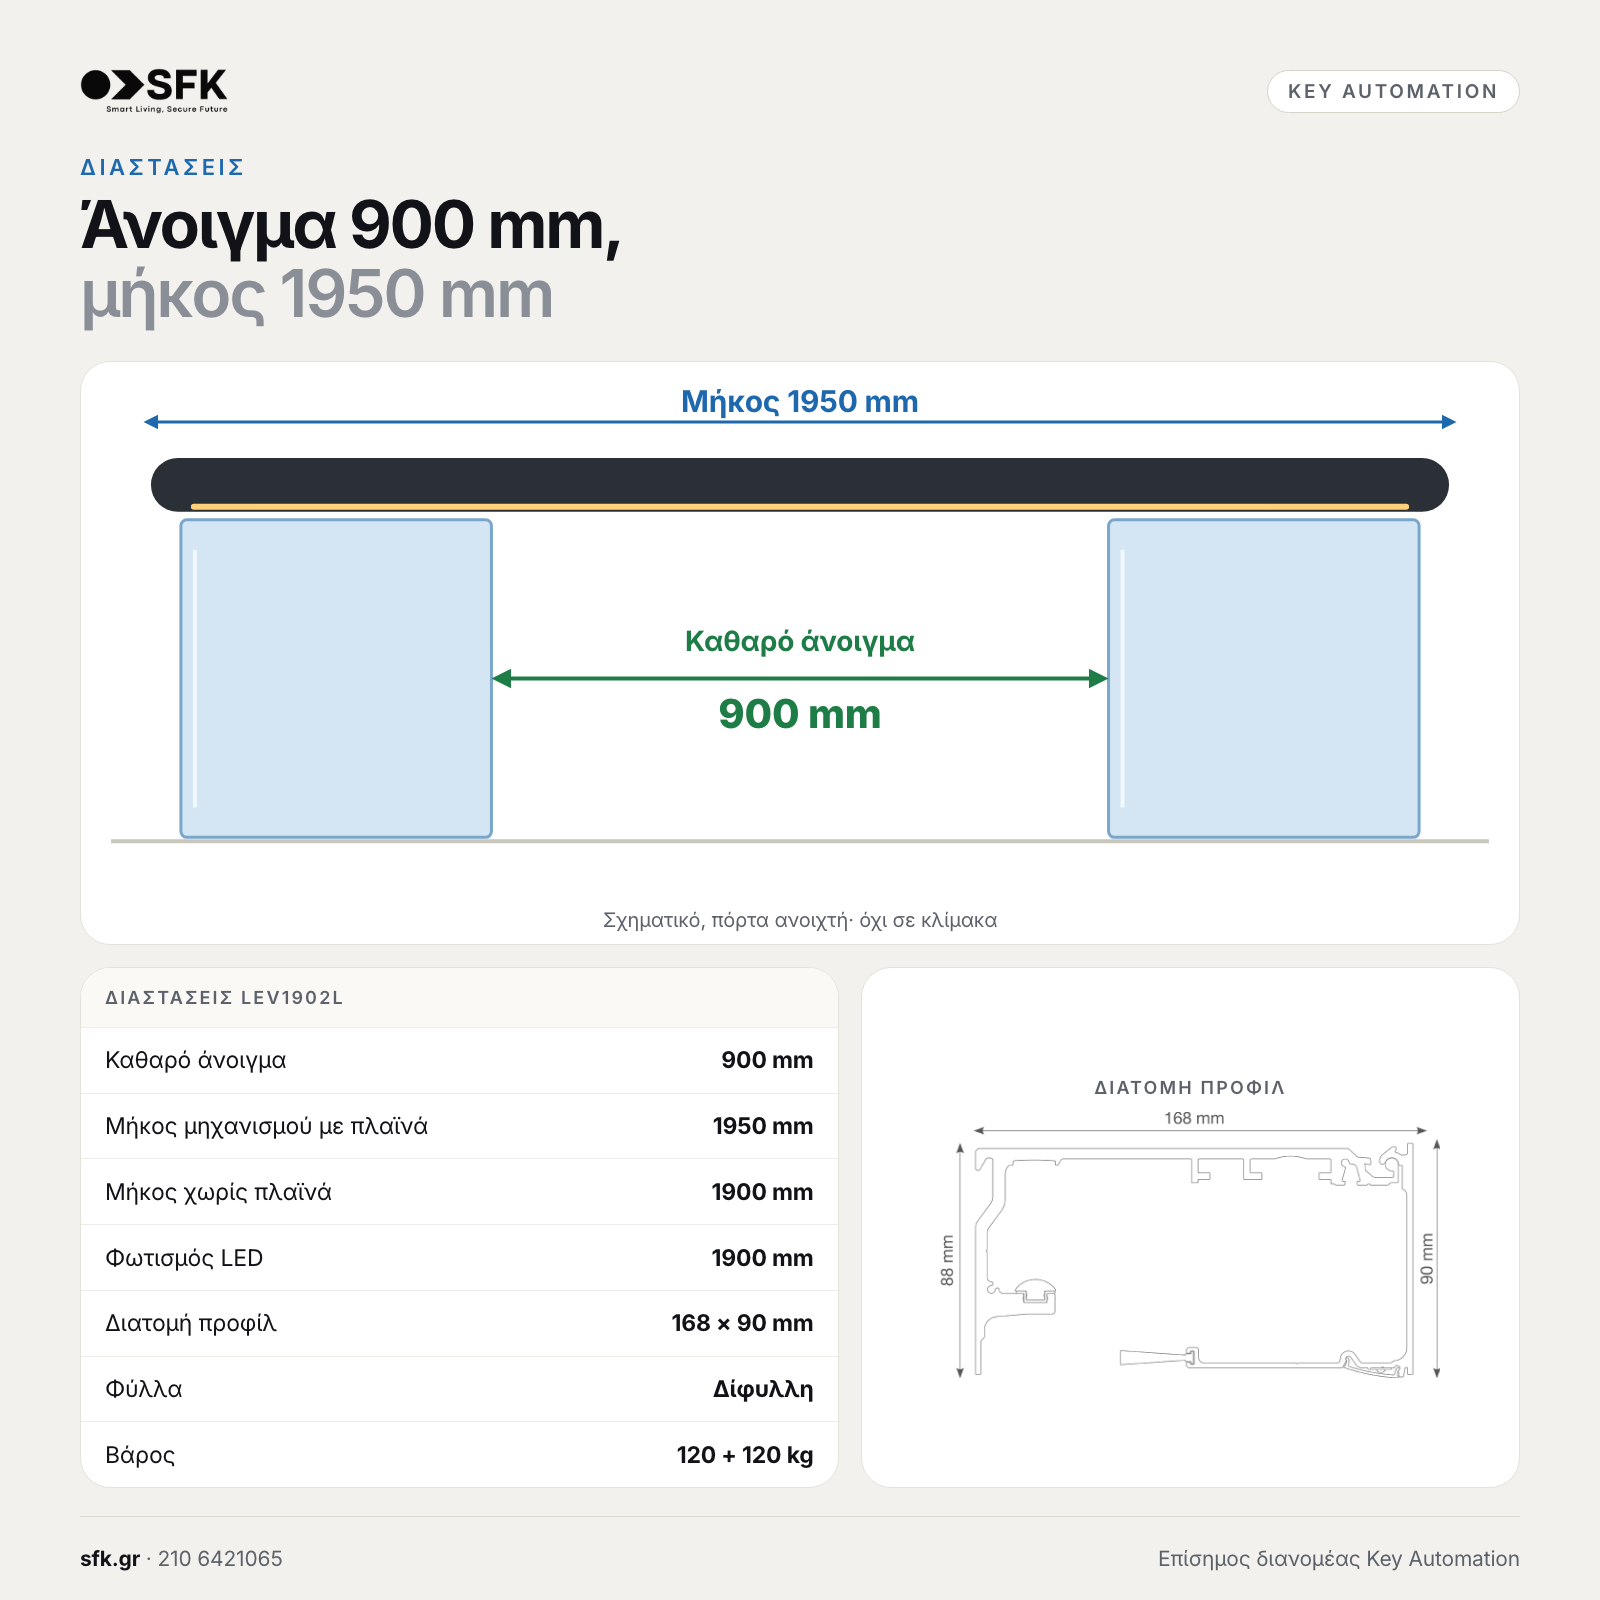Click the 'Δίφυλλη' value
The image size is (1600, 1600).
[763, 1389]
